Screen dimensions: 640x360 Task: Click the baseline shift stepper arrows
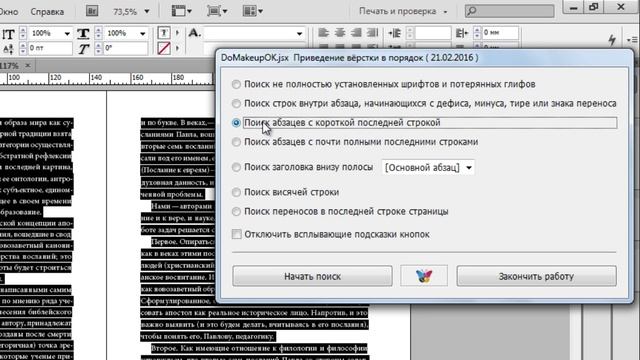(x=23, y=49)
